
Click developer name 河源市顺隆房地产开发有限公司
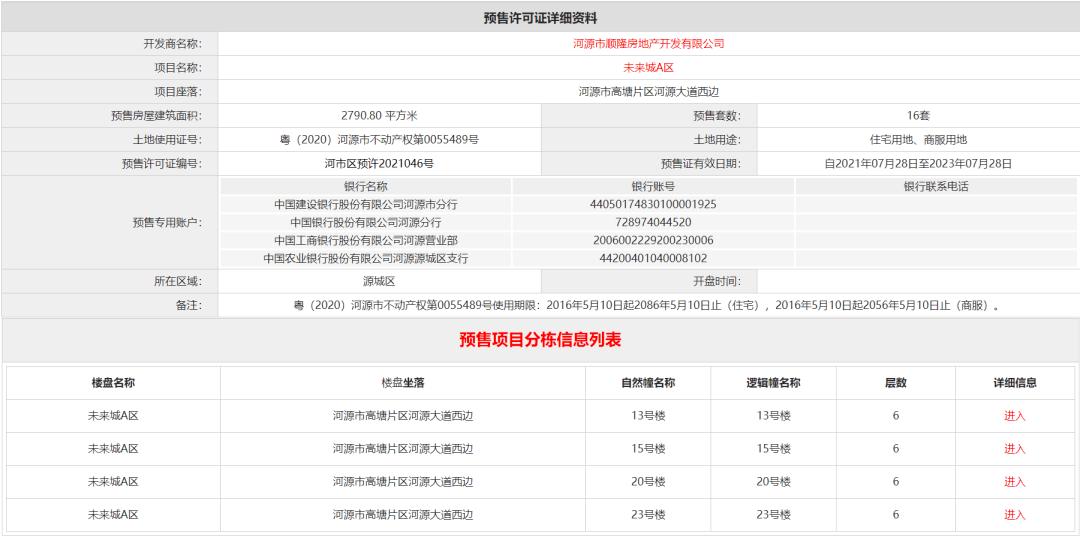point(648,44)
